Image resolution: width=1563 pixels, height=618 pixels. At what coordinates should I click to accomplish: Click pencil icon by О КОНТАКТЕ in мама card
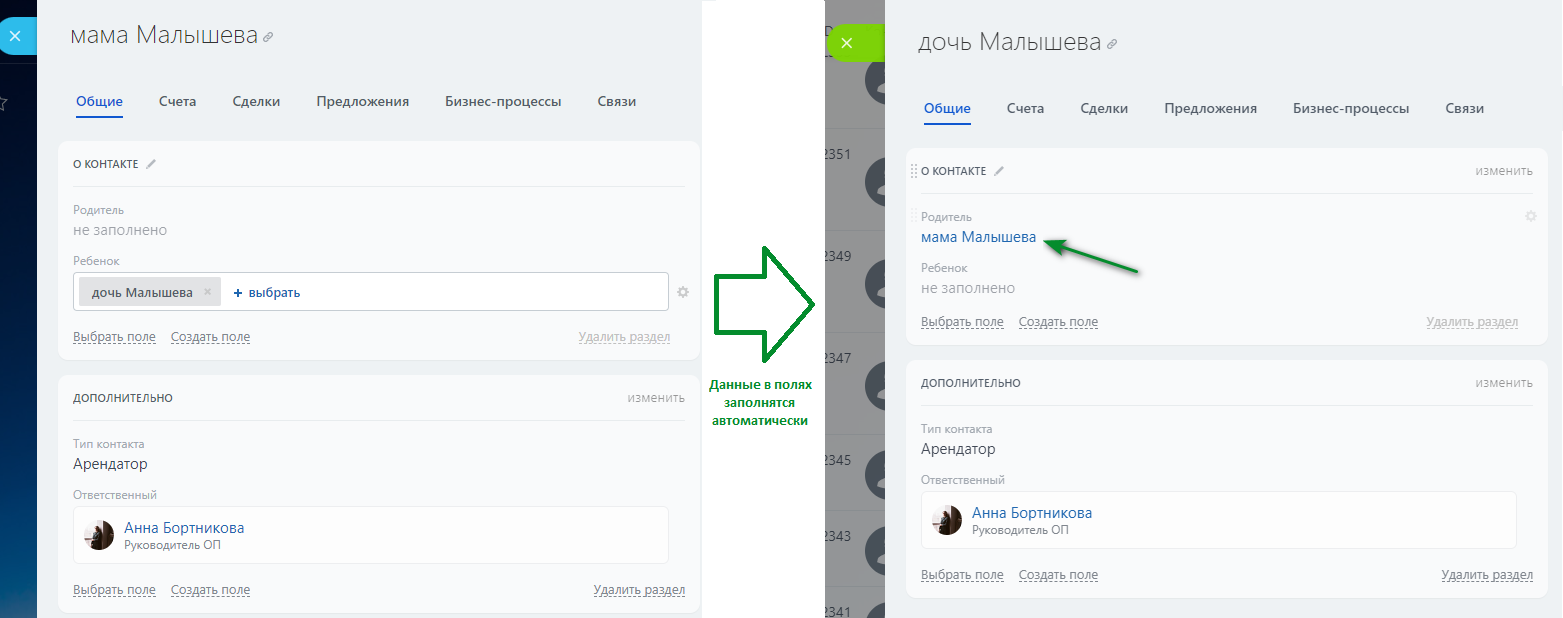click(151, 164)
